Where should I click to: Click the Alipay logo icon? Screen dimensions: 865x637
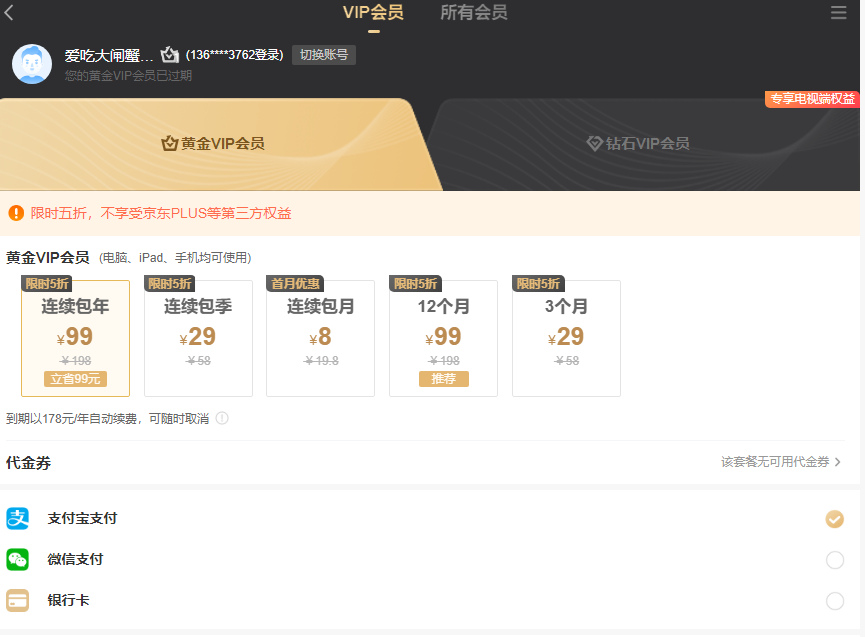[x=18, y=518]
